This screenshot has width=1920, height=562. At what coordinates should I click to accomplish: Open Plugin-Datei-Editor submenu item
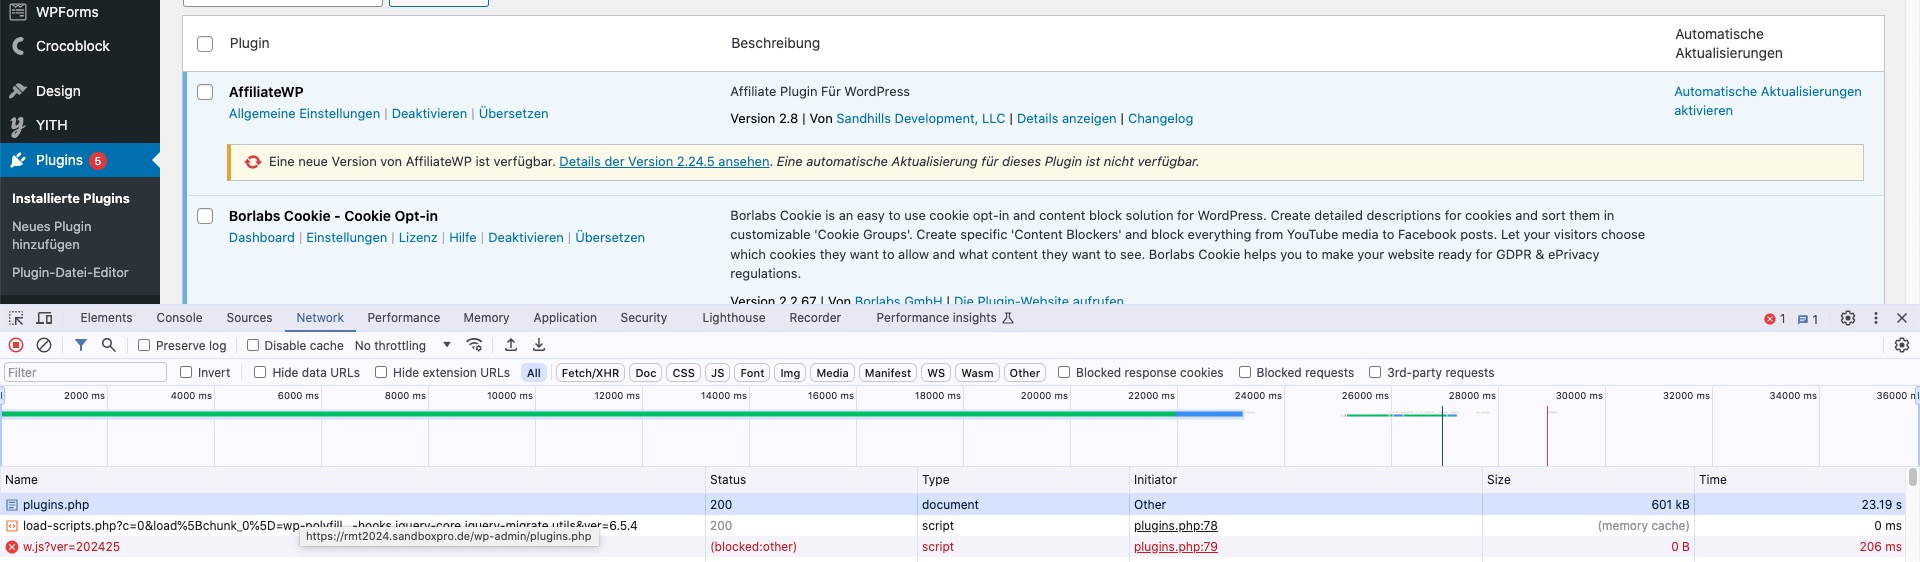point(70,273)
